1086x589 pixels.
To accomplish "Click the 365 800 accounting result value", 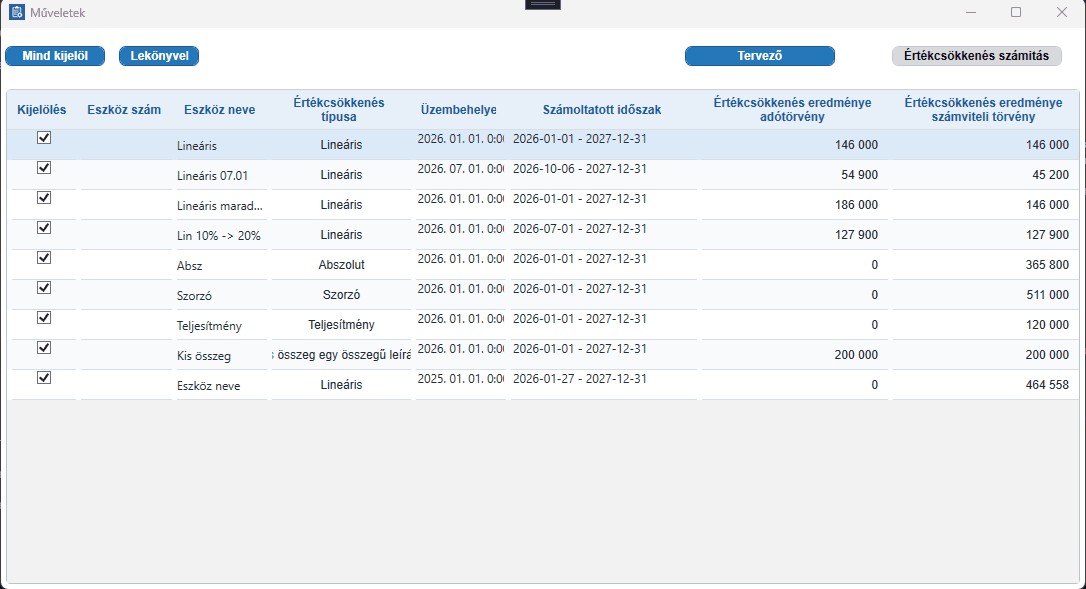I will [x=1047, y=265].
